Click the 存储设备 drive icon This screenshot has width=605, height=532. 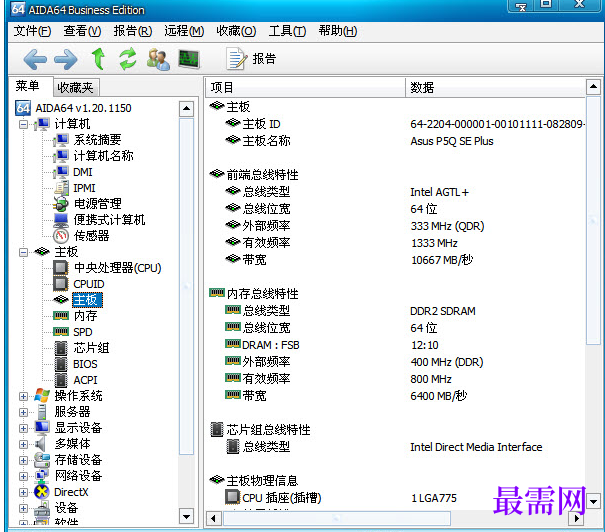[42, 460]
